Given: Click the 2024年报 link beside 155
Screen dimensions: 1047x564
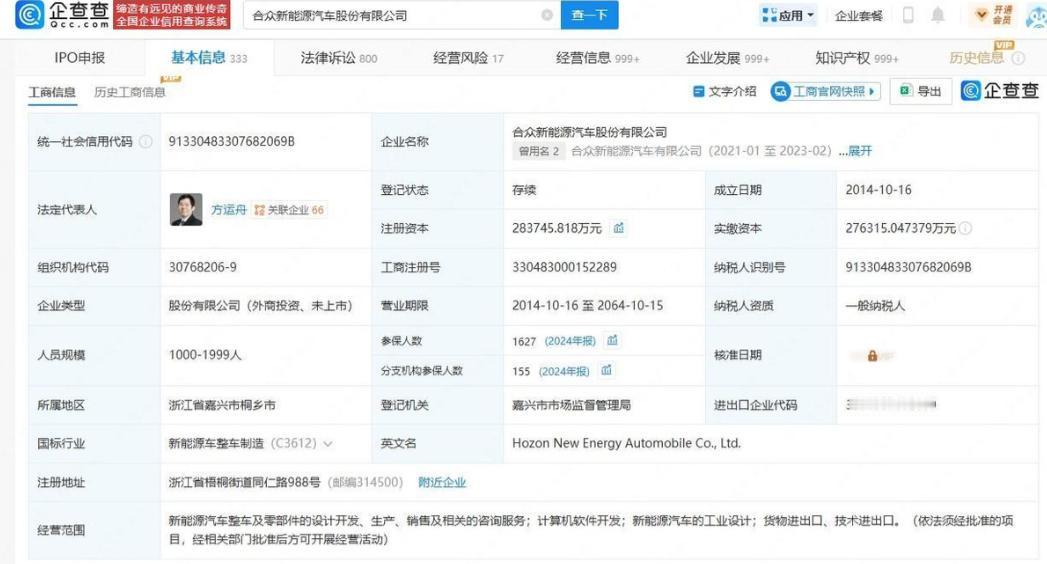Looking at the screenshot, I should pos(564,371).
